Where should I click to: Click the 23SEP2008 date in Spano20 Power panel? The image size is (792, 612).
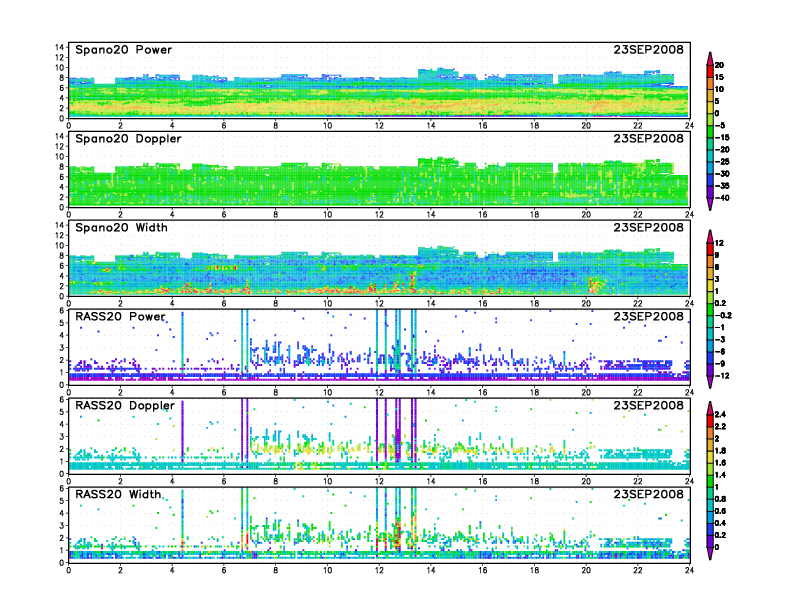[649, 50]
